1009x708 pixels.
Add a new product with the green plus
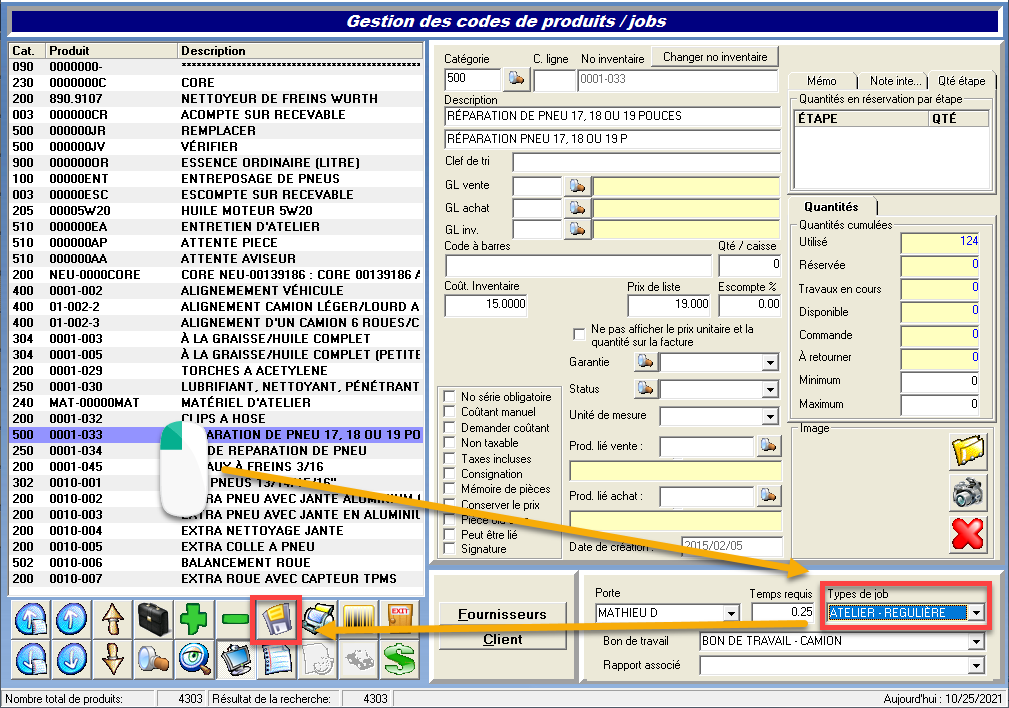coord(193,620)
